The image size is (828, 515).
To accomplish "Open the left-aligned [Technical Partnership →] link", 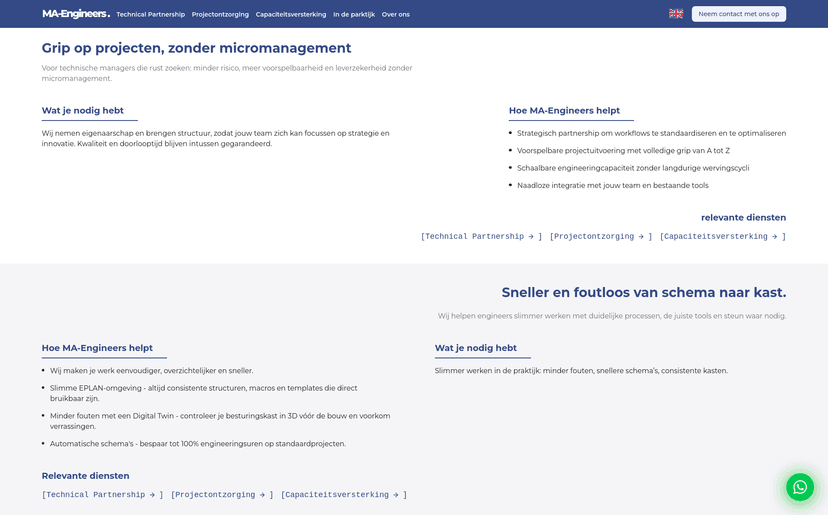I will (x=102, y=495).
